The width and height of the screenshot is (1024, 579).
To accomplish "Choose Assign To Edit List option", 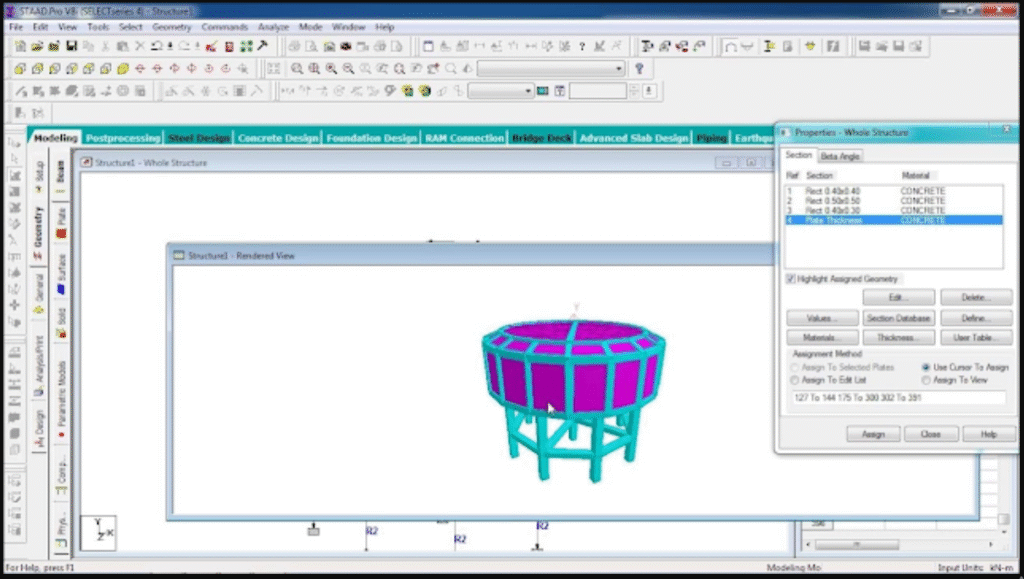I will 795,380.
